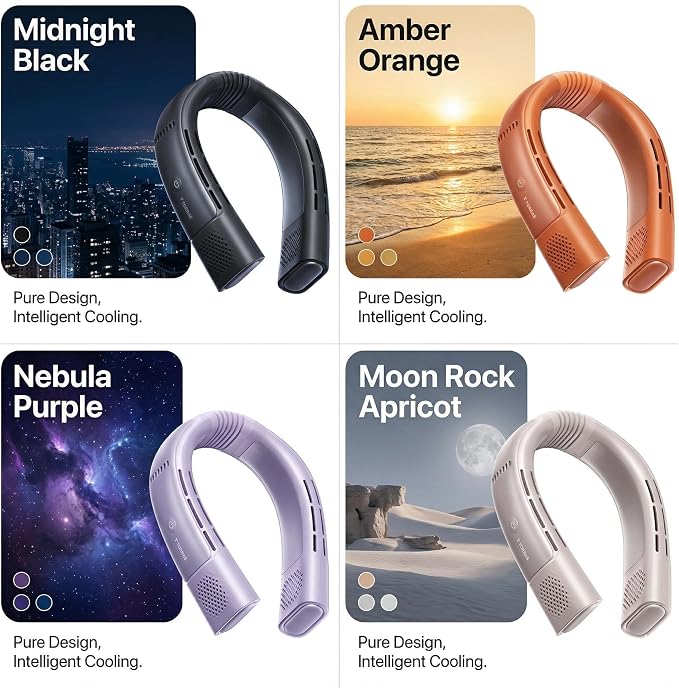Click the tagline beneath the Moon Rock Apricot card

pos(422,652)
